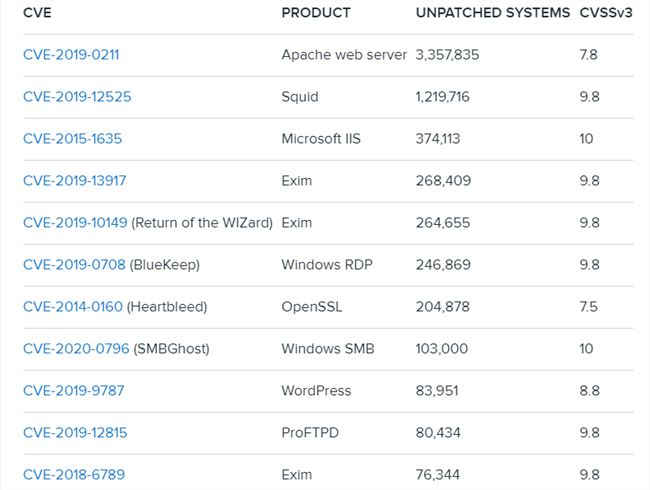
Task: Click the 9.8 score for Windows RDP
Action: tap(589, 264)
